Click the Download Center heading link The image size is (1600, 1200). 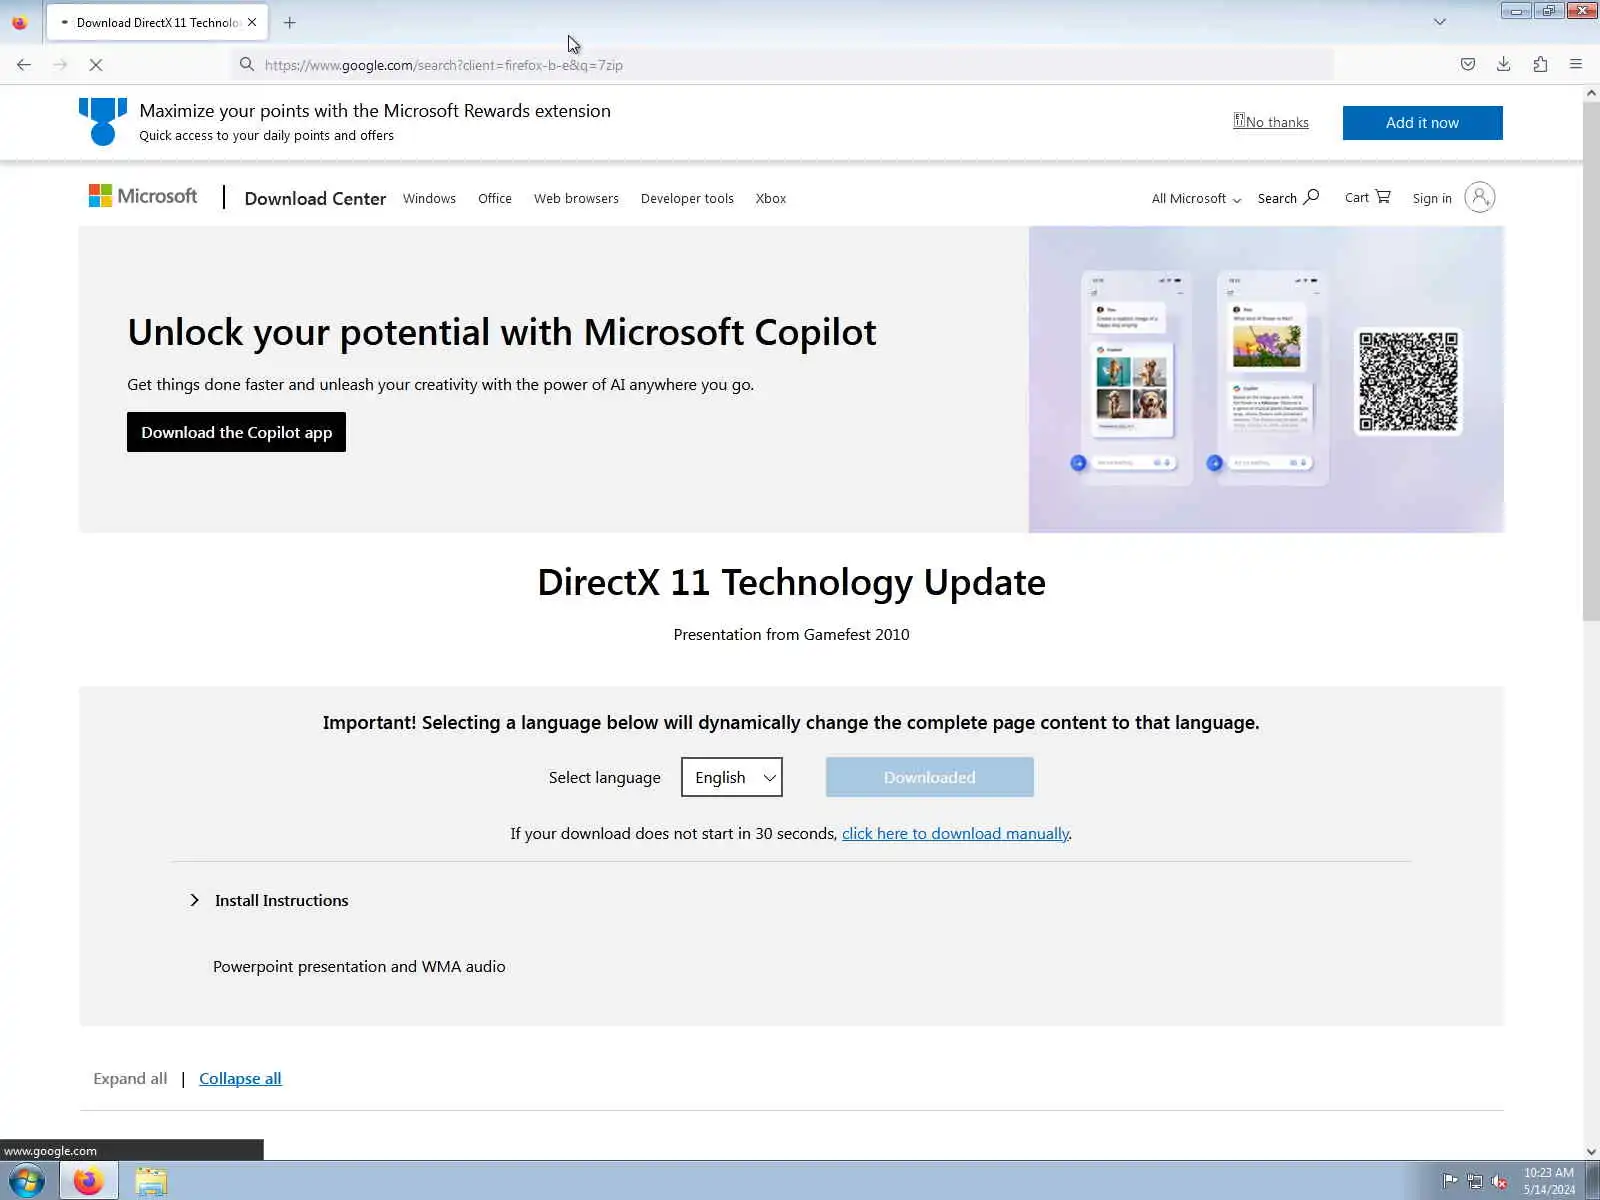(x=315, y=198)
